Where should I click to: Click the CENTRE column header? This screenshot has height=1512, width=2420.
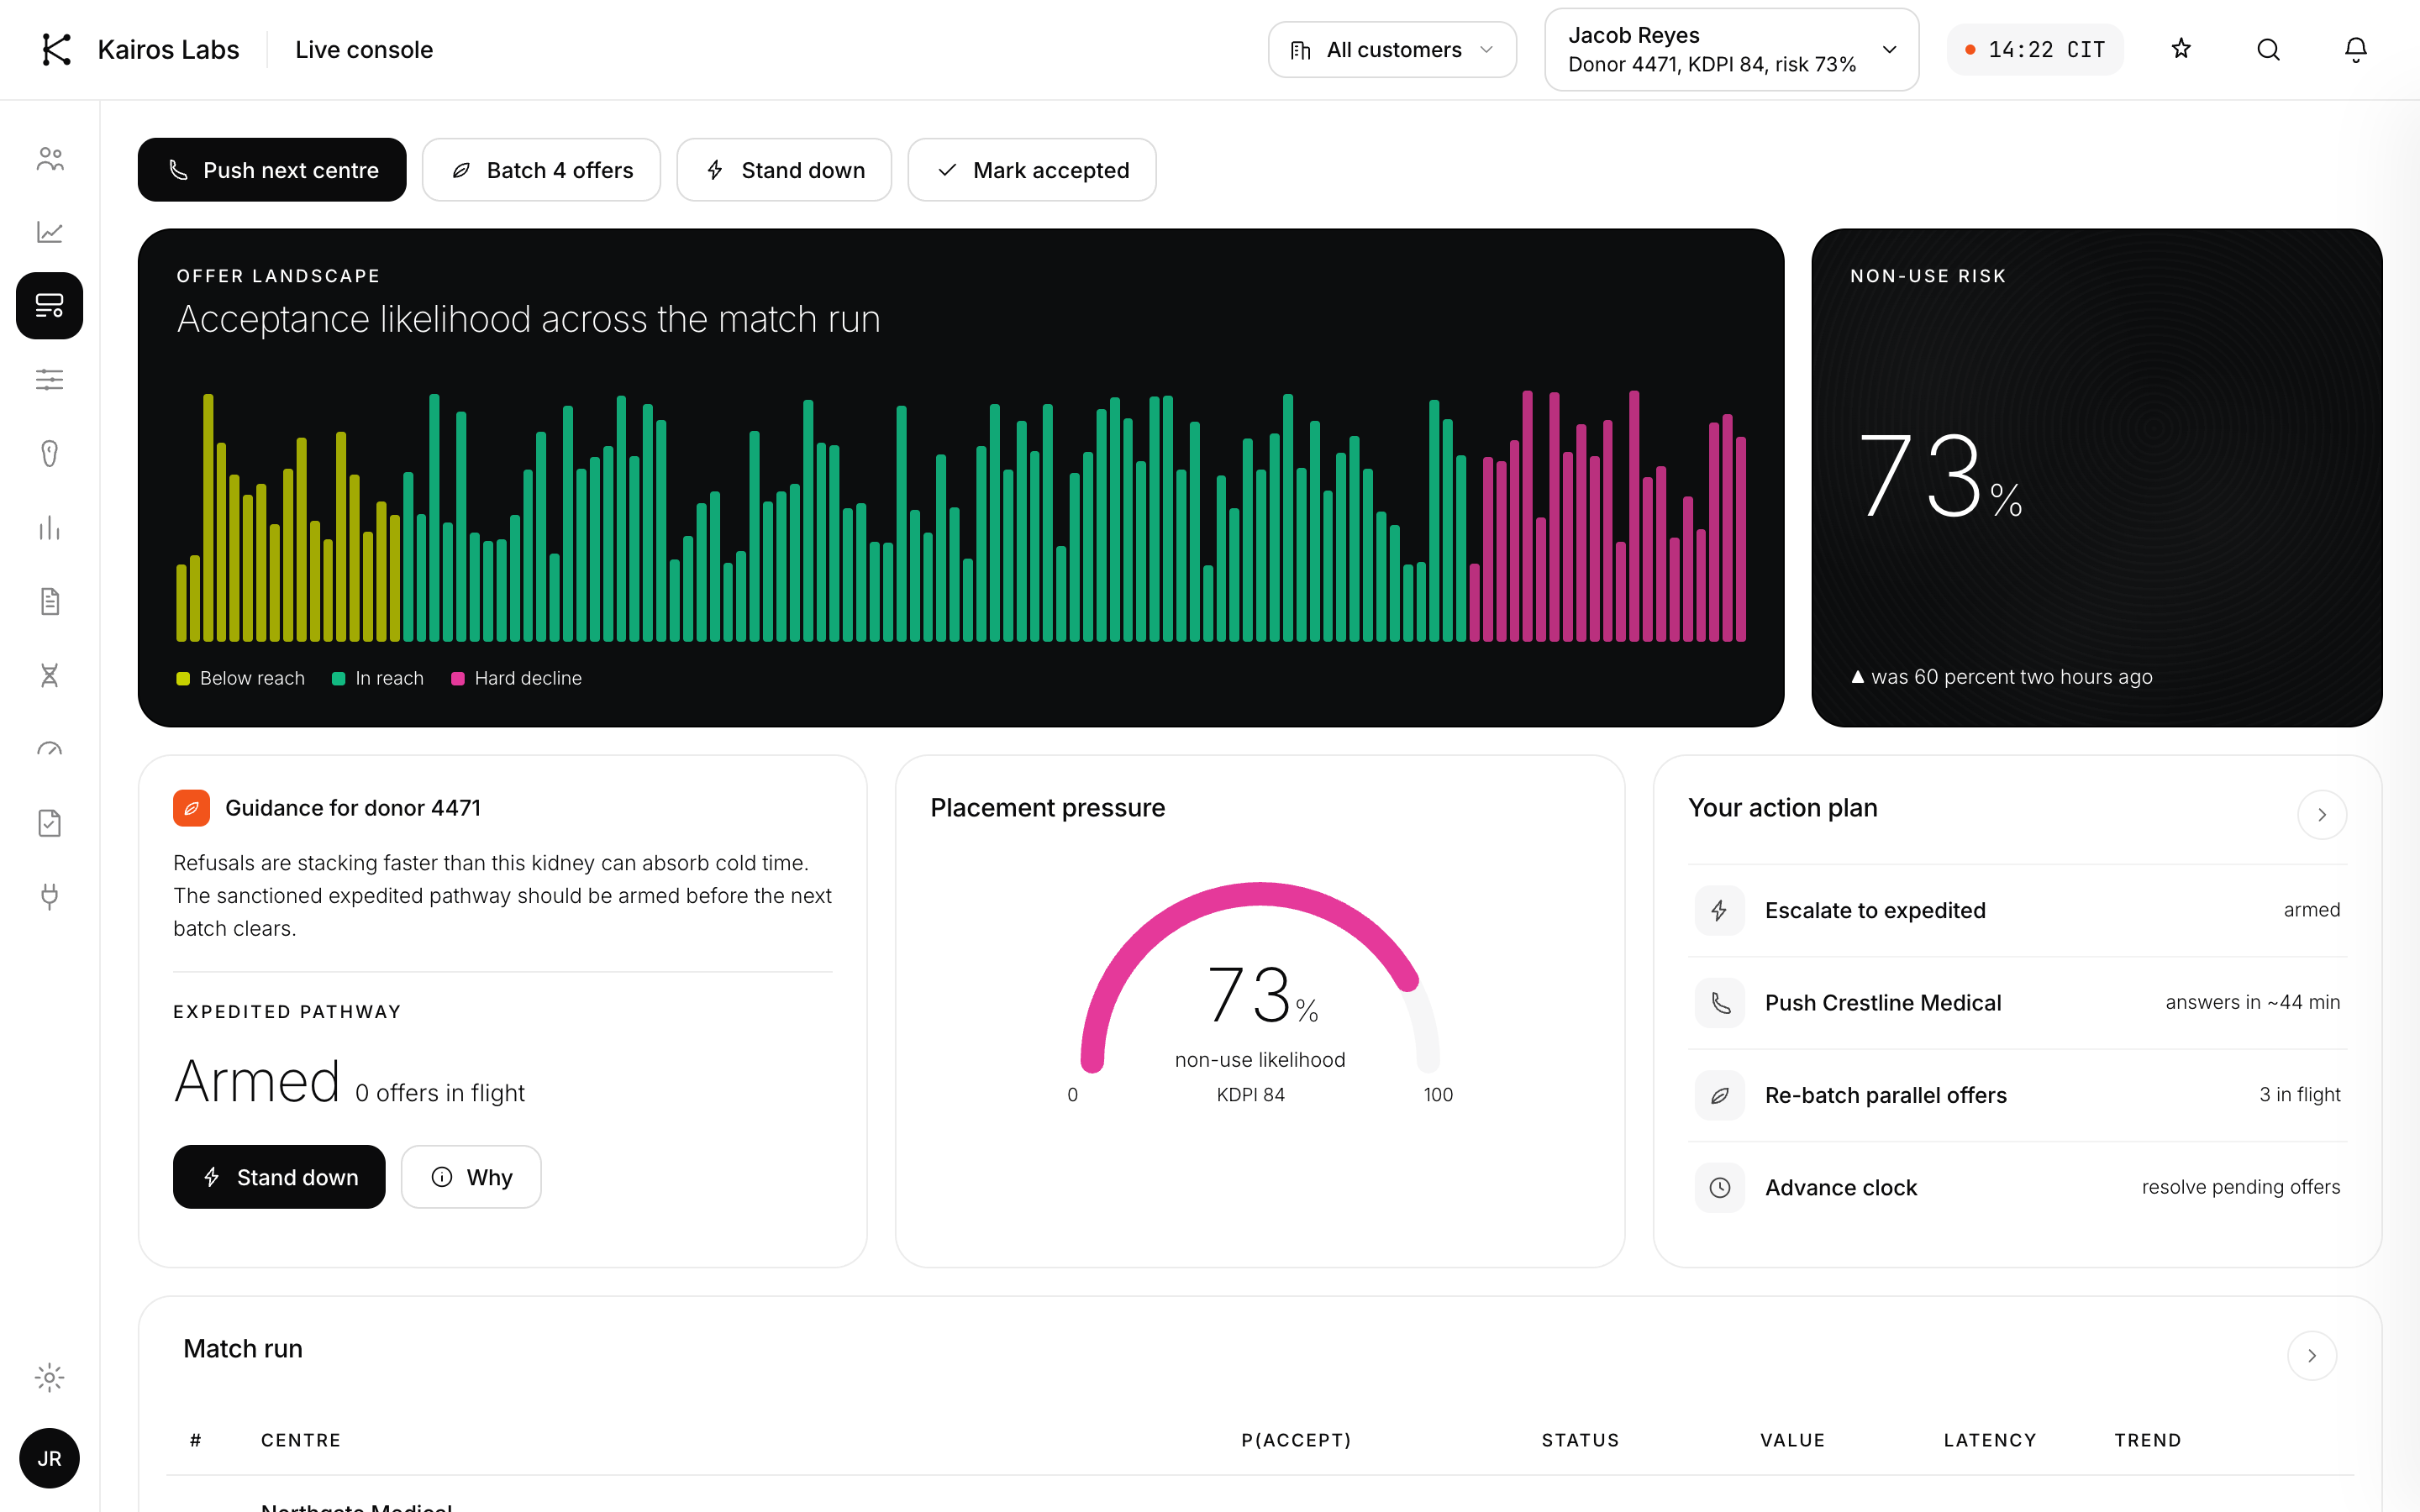[x=301, y=1440]
